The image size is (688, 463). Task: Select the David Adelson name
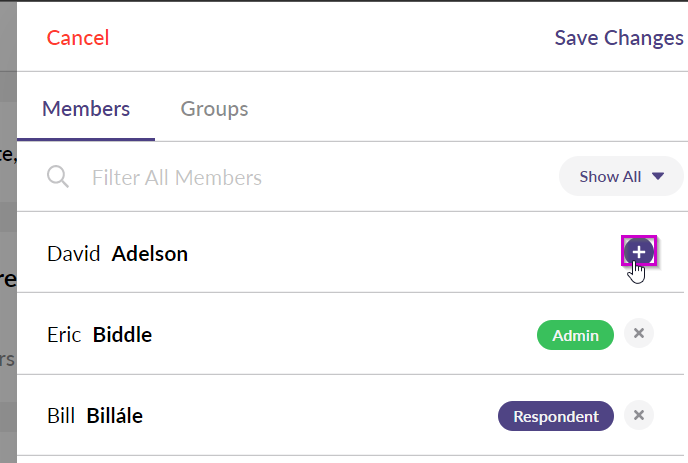tap(118, 254)
